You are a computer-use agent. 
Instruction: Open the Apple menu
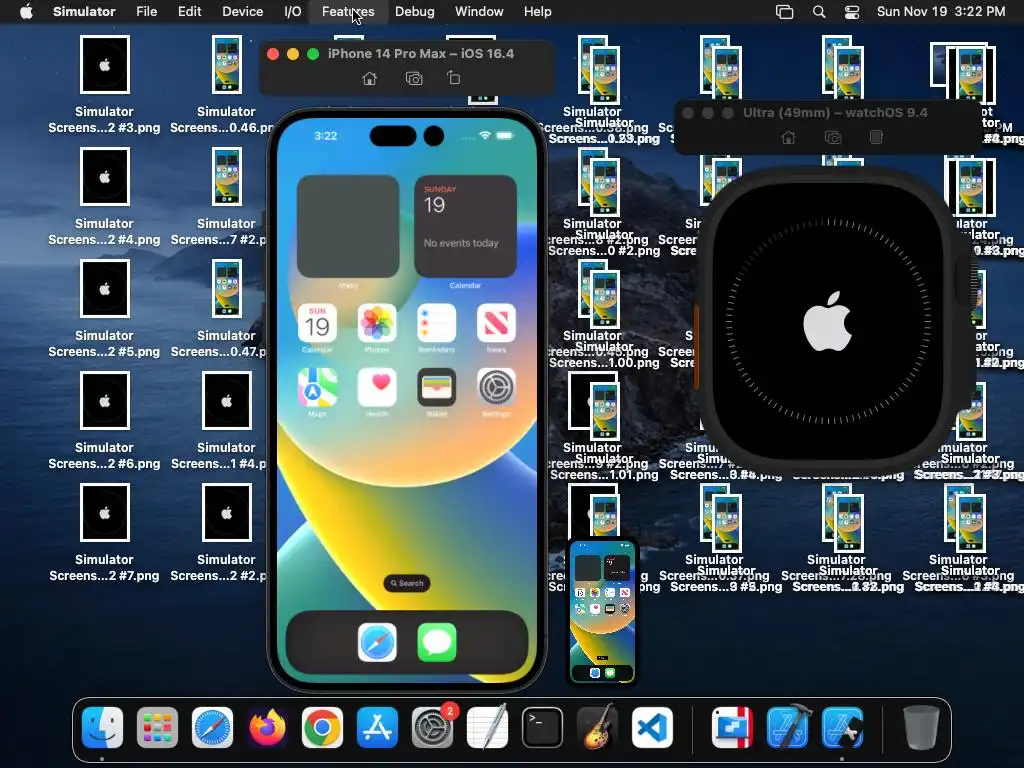[26, 12]
